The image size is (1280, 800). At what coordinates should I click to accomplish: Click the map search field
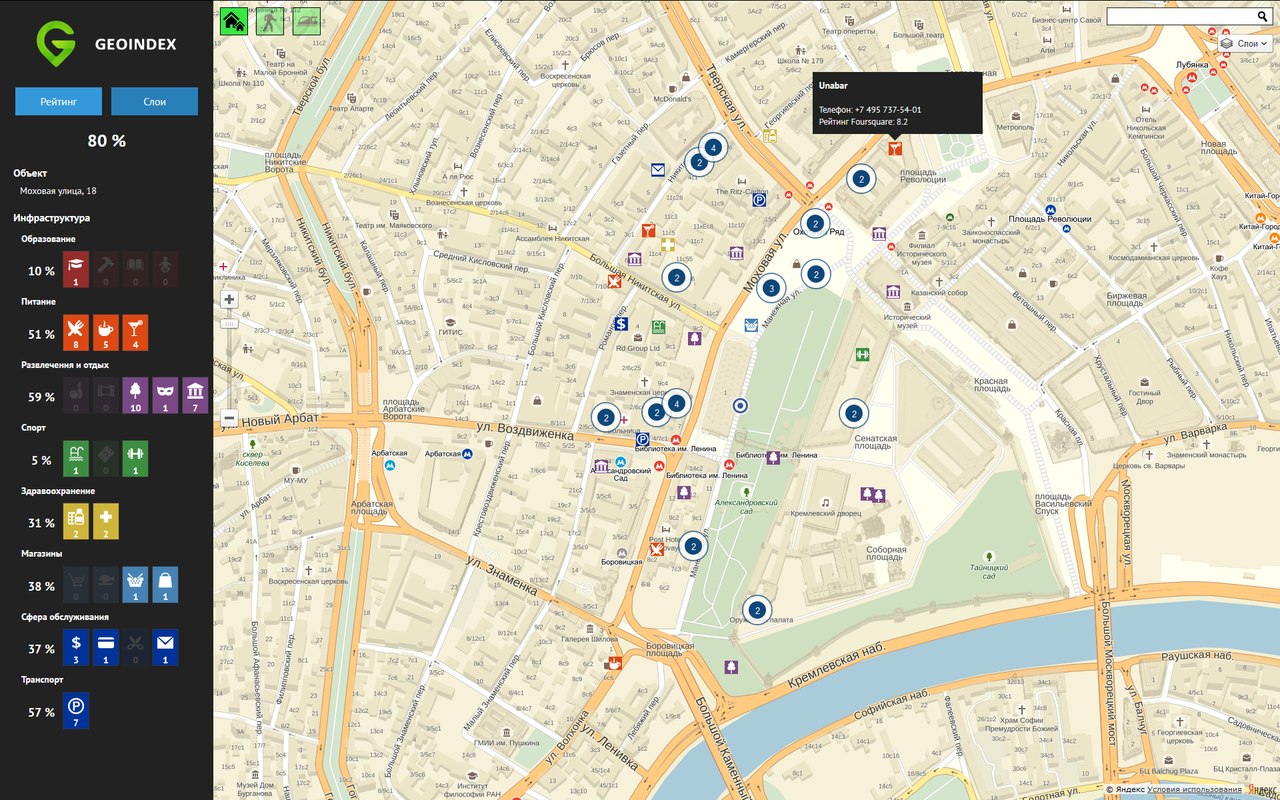[1179, 17]
